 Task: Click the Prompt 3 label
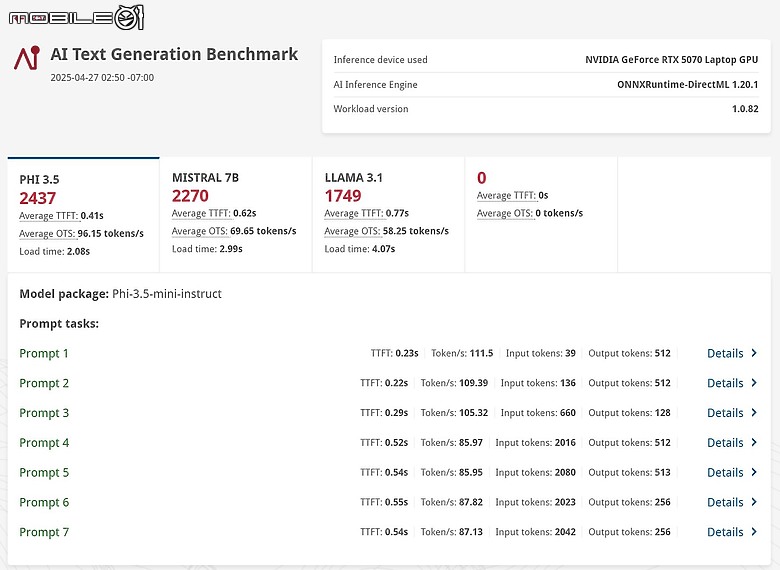pos(44,413)
